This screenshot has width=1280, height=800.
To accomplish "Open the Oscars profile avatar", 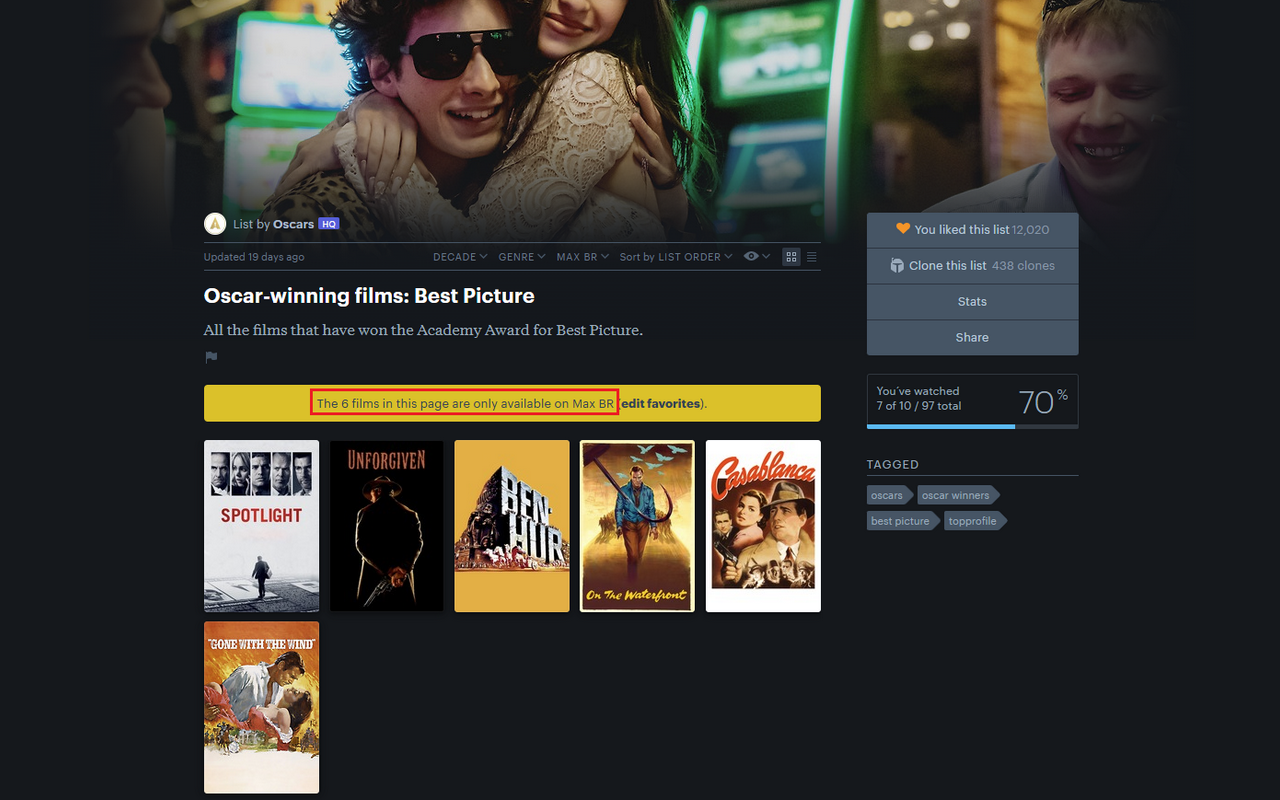I will tap(215, 224).
